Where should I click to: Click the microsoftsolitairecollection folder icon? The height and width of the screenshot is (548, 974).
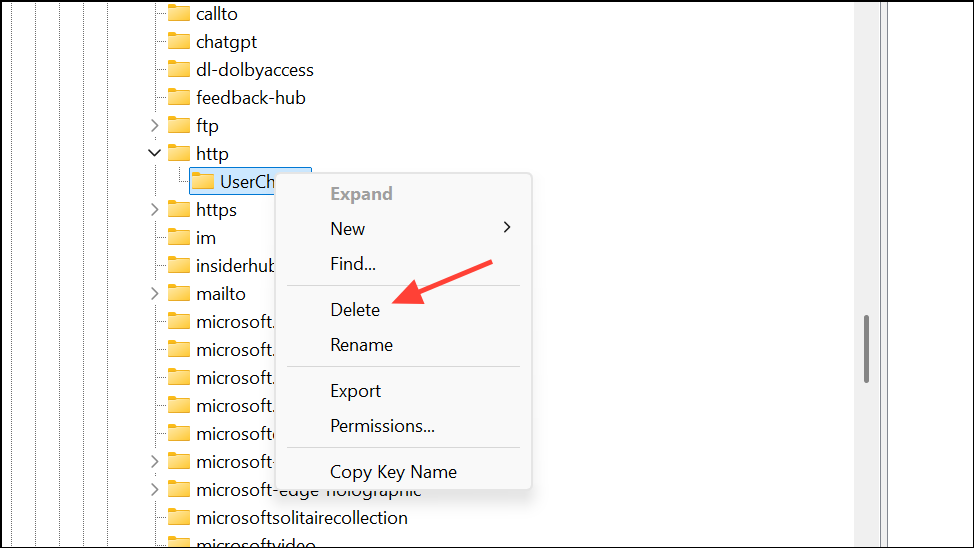click(x=179, y=518)
